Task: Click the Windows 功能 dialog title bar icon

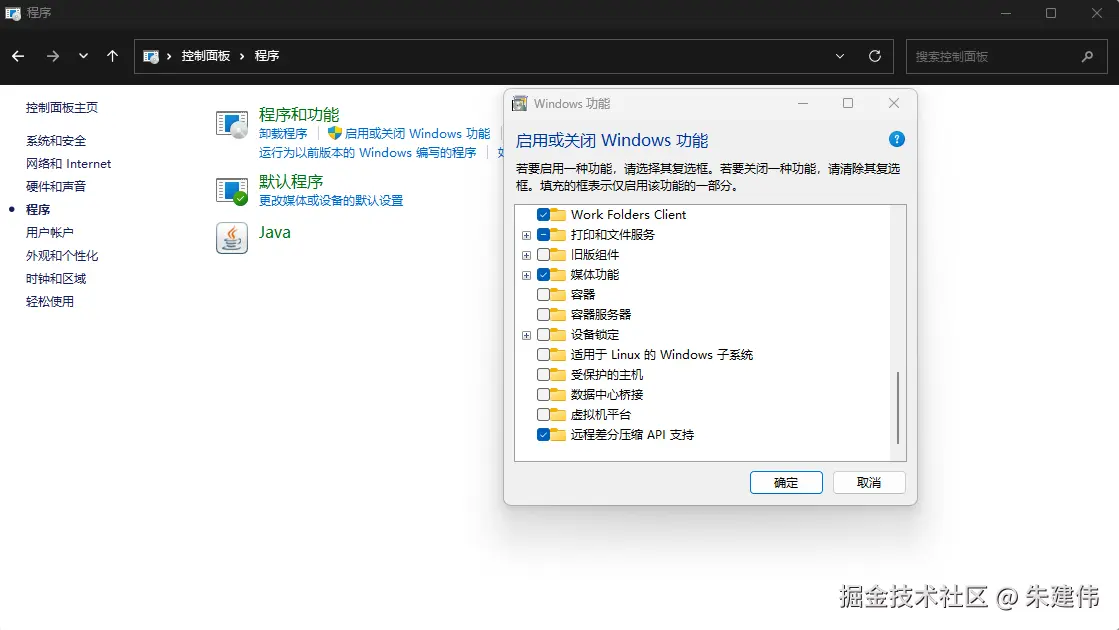Action: (519, 103)
